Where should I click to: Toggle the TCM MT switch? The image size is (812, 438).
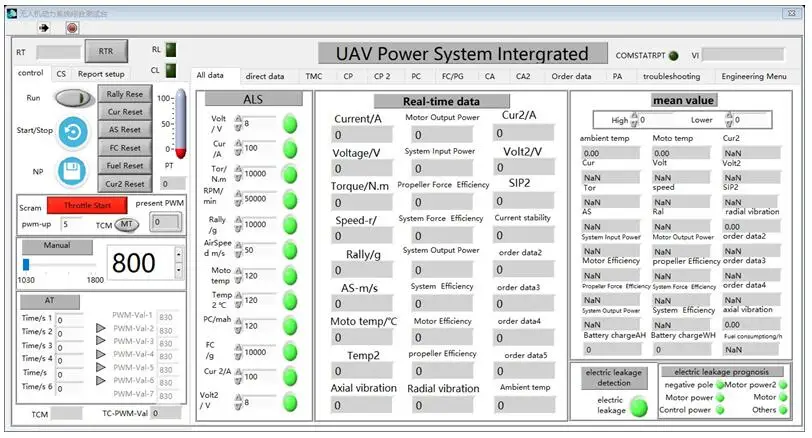point(126,225)
